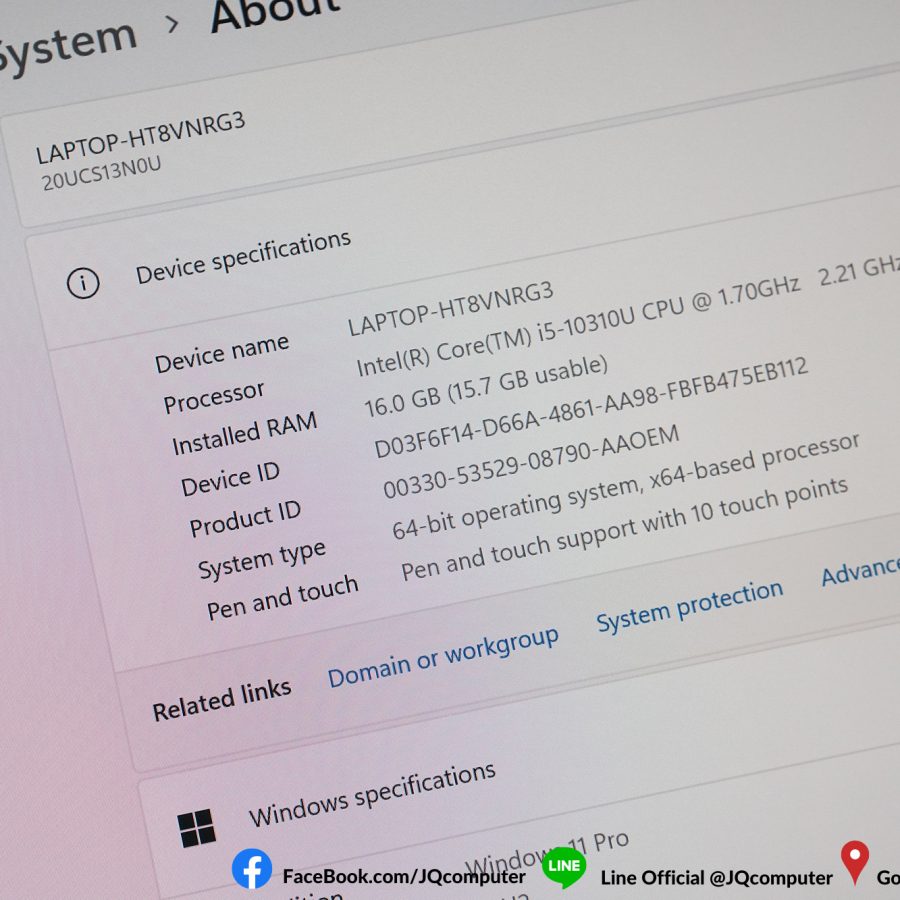This screenshot has height=900, width=900.
Task: Select the model number 20UCS13N0U
Action: point(101,173)
